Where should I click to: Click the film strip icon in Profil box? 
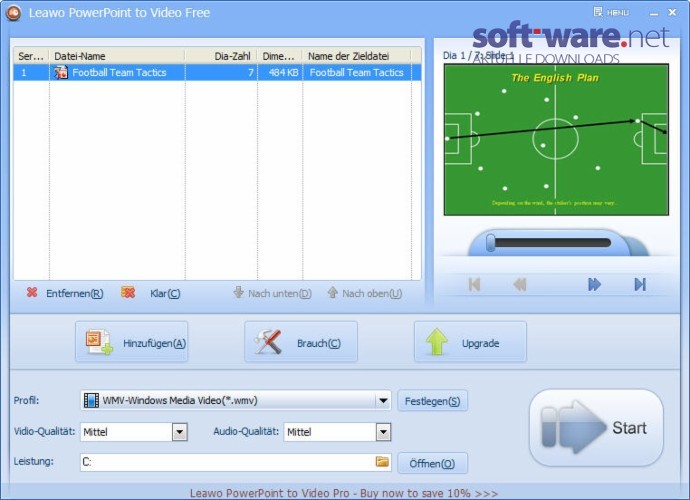click(x=91, y=401)
